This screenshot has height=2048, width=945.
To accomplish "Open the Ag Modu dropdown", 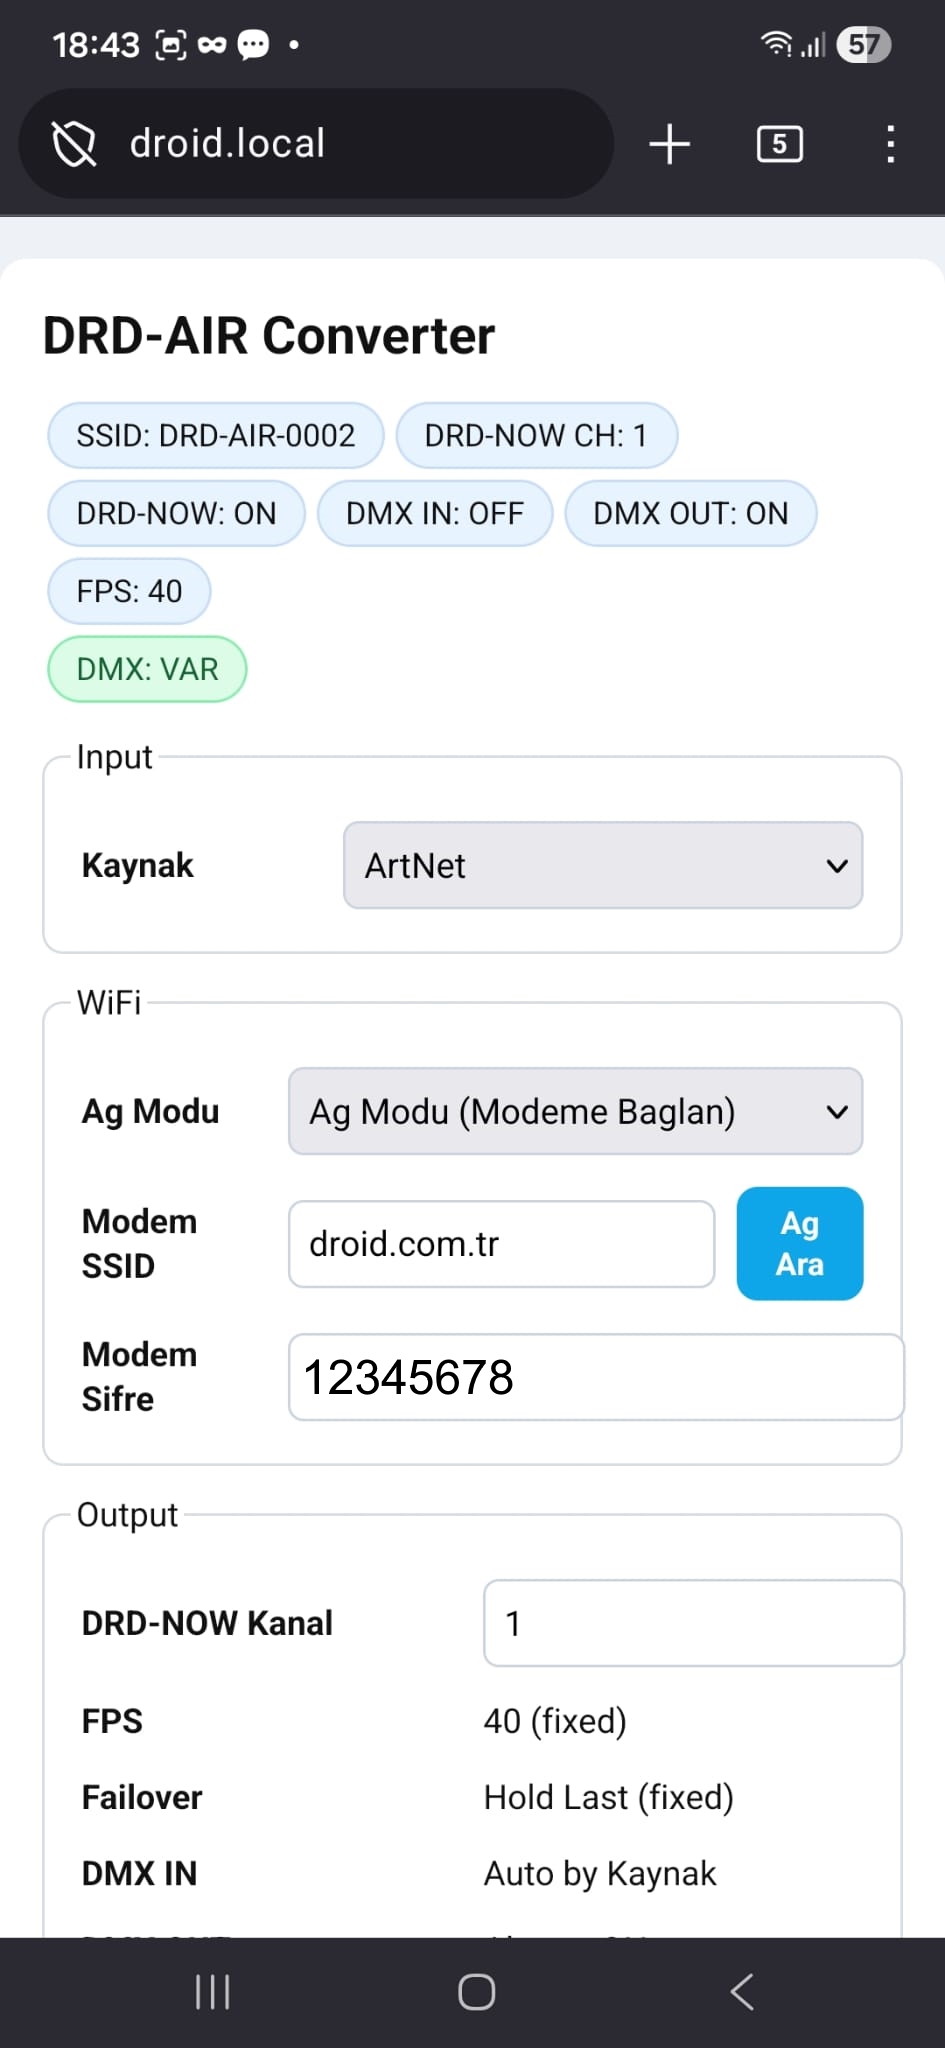I will pyautogui.click(x=575, y=1111).
